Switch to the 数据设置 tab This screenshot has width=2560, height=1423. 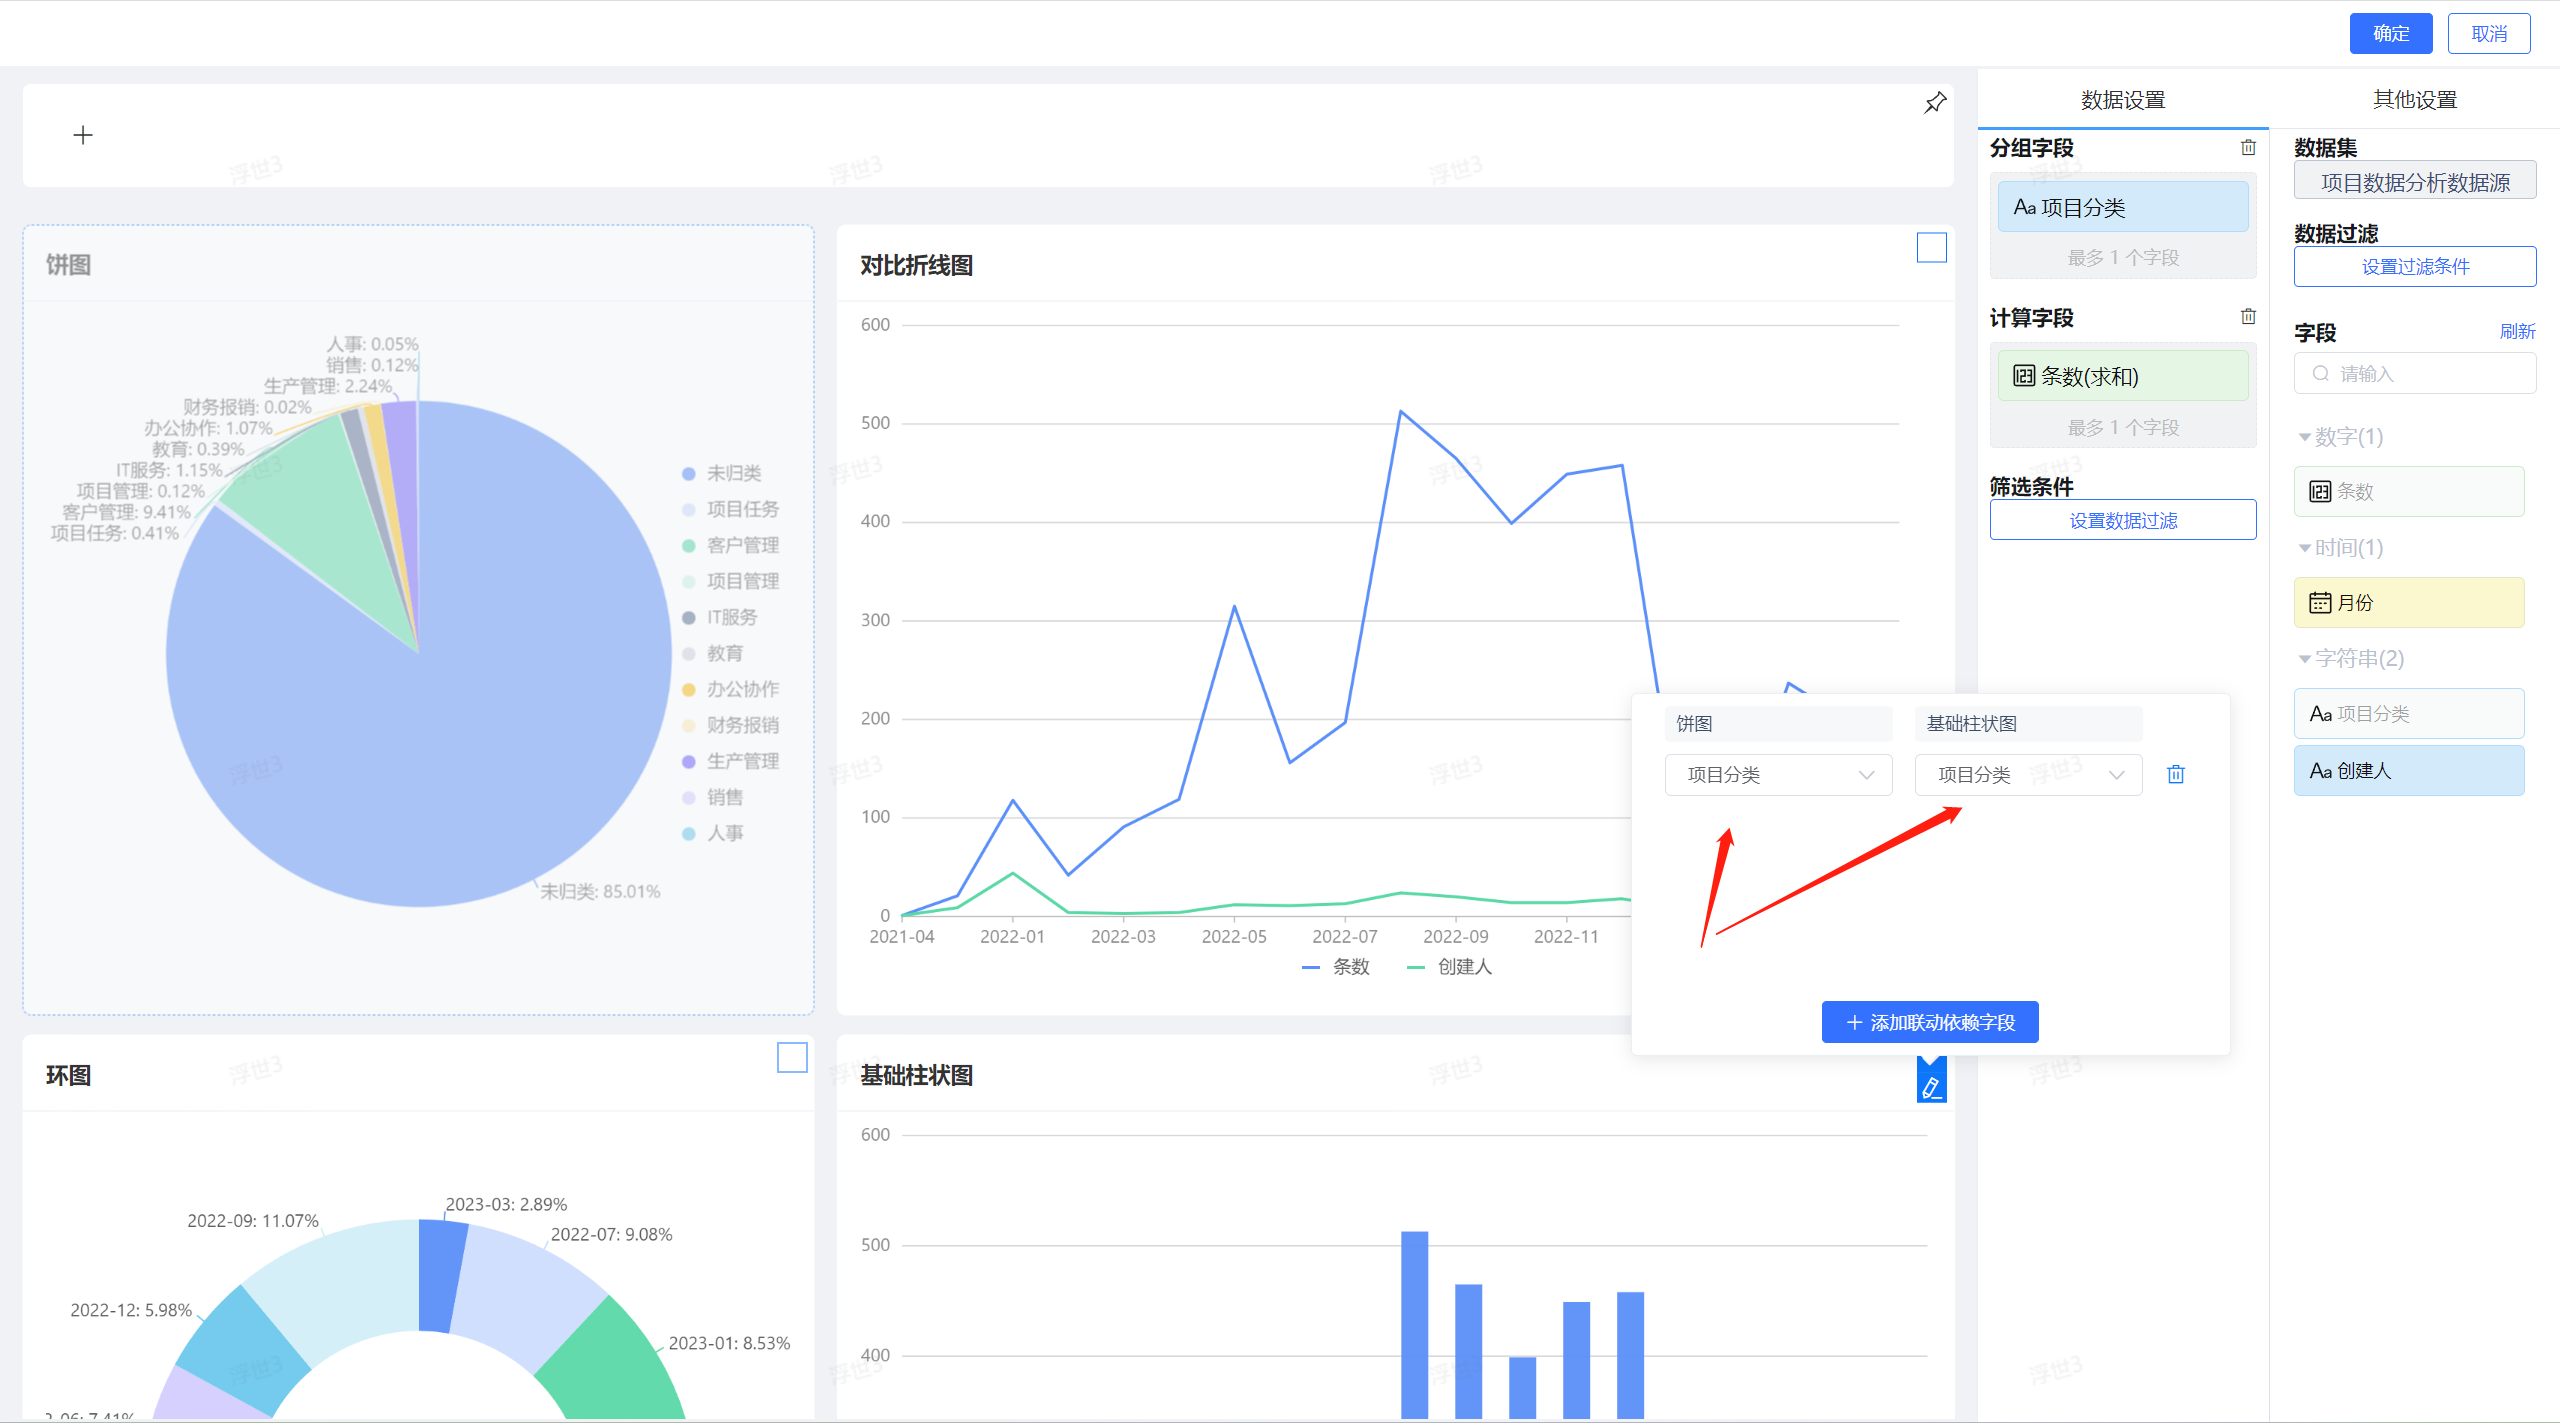click(2122, 100)
